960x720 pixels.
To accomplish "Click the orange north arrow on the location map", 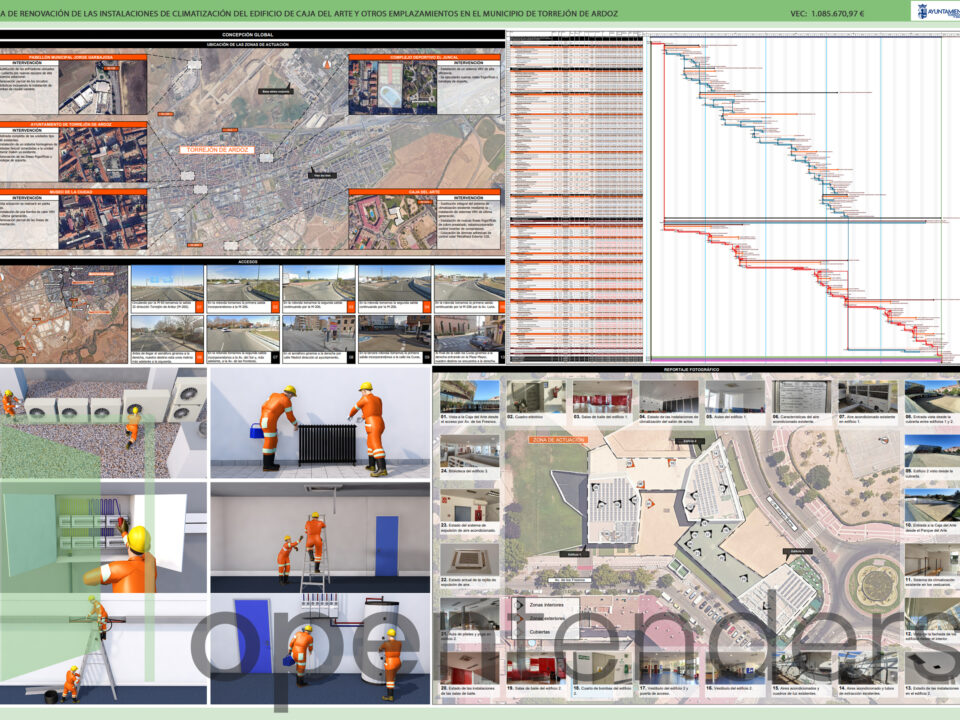I will [325, 63].
